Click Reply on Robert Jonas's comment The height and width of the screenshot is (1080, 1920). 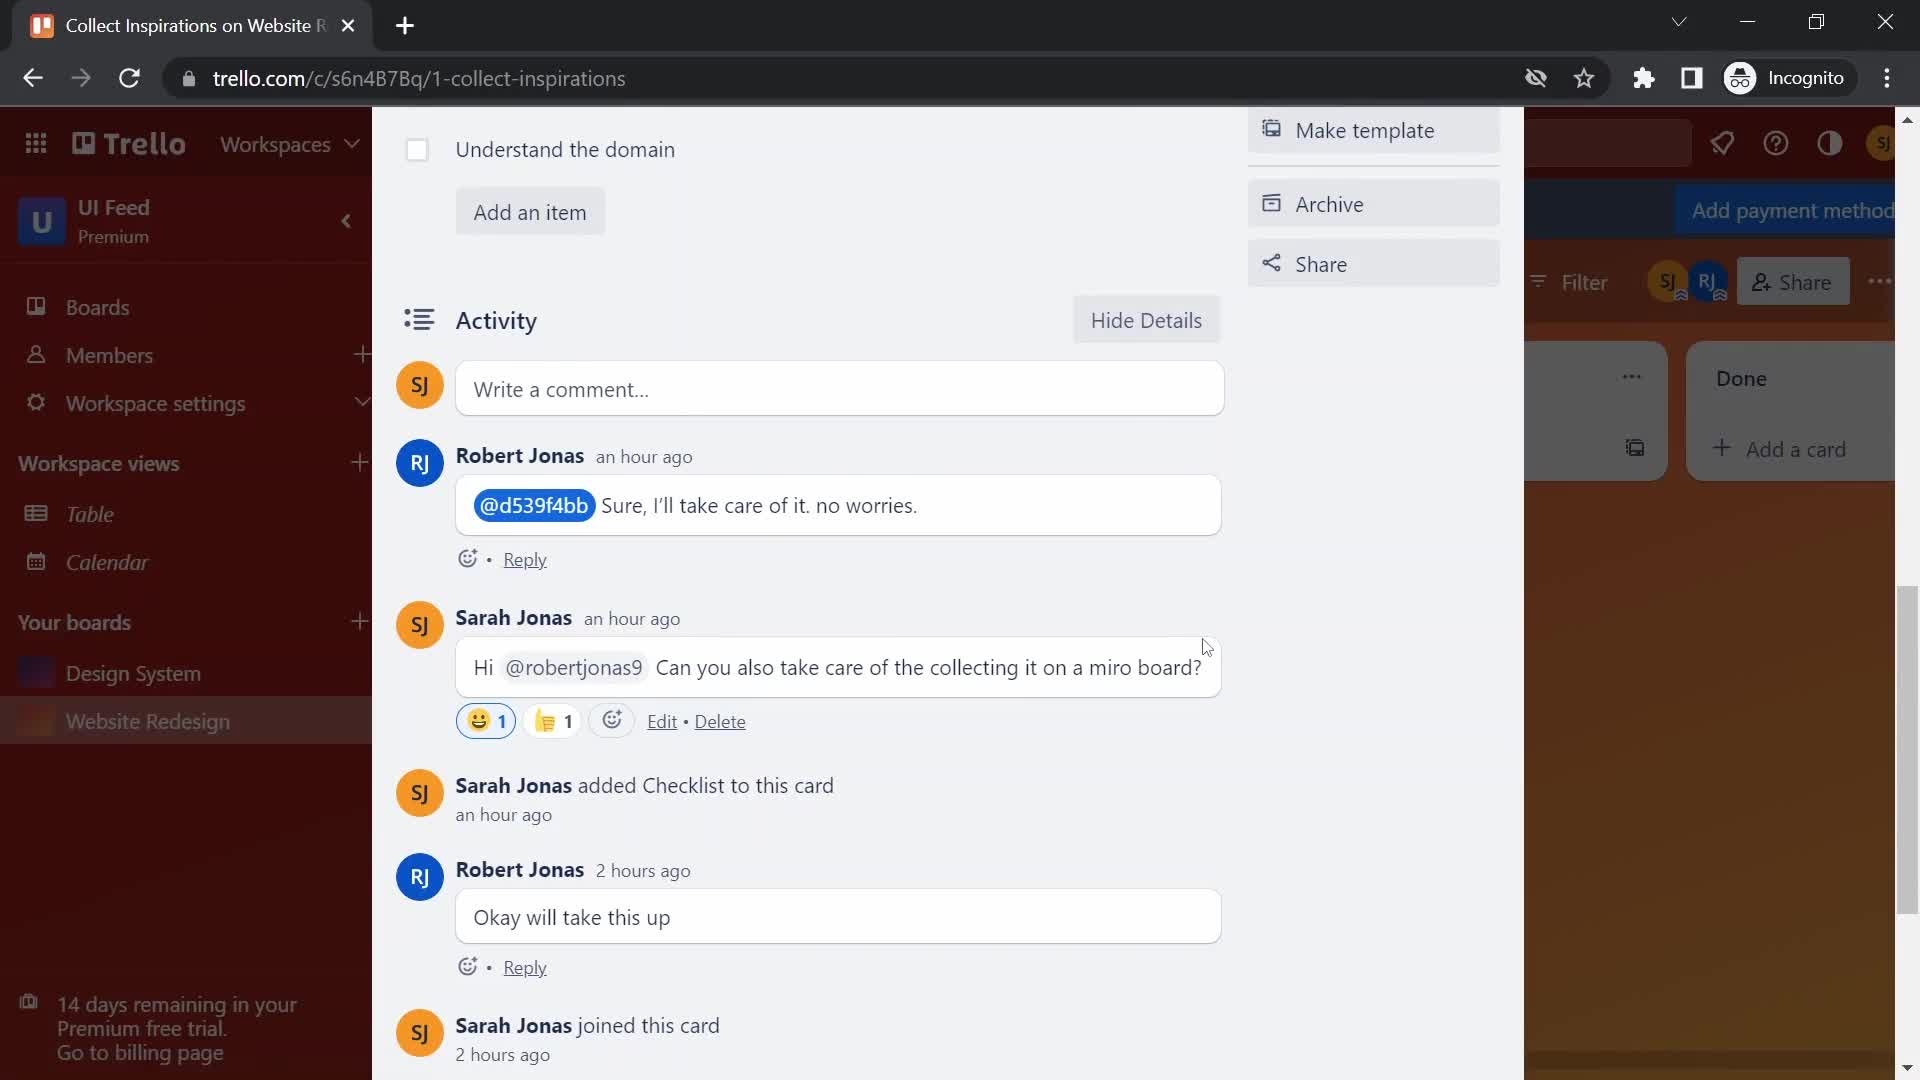(x=524, y=559)
